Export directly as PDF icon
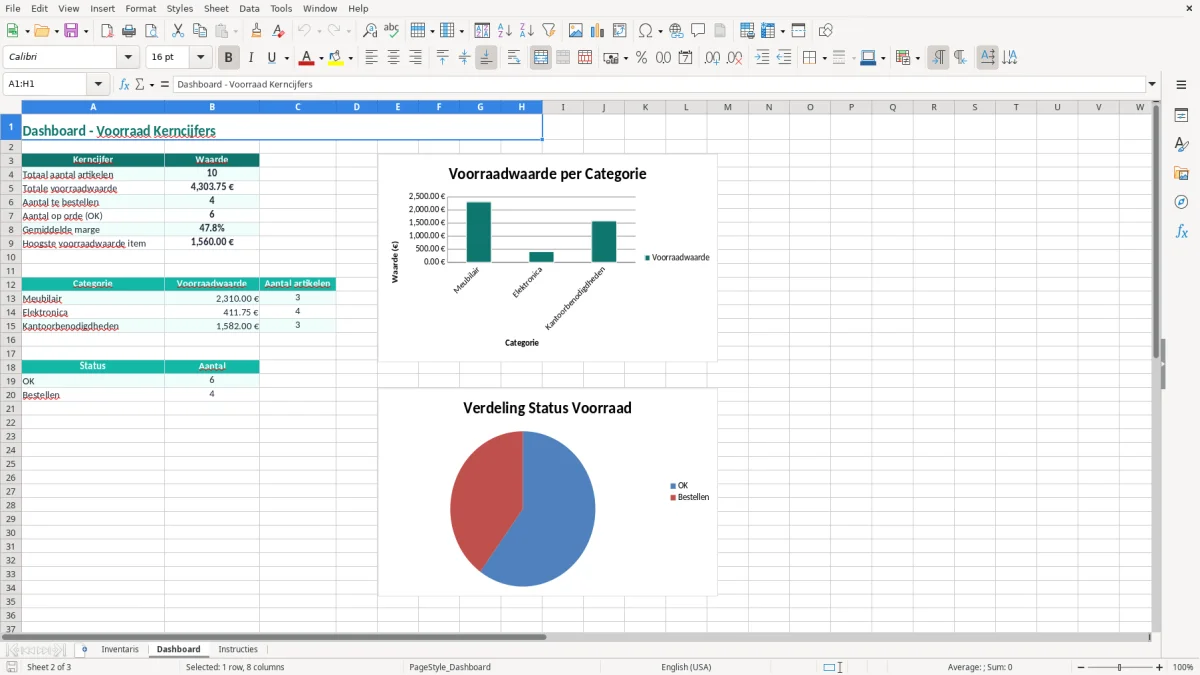This screenshot has height=675, width=1200. (107, 31)
